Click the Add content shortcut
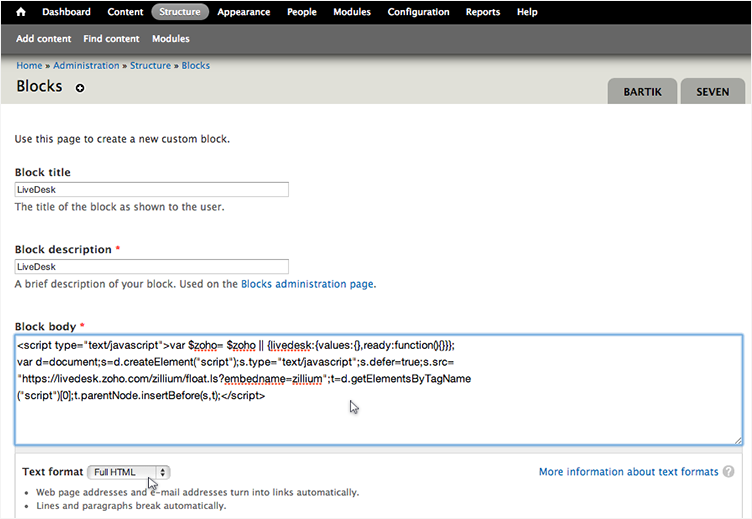This screenshot has width=752, height=519. pyautogui.click(x=44, y=39)
